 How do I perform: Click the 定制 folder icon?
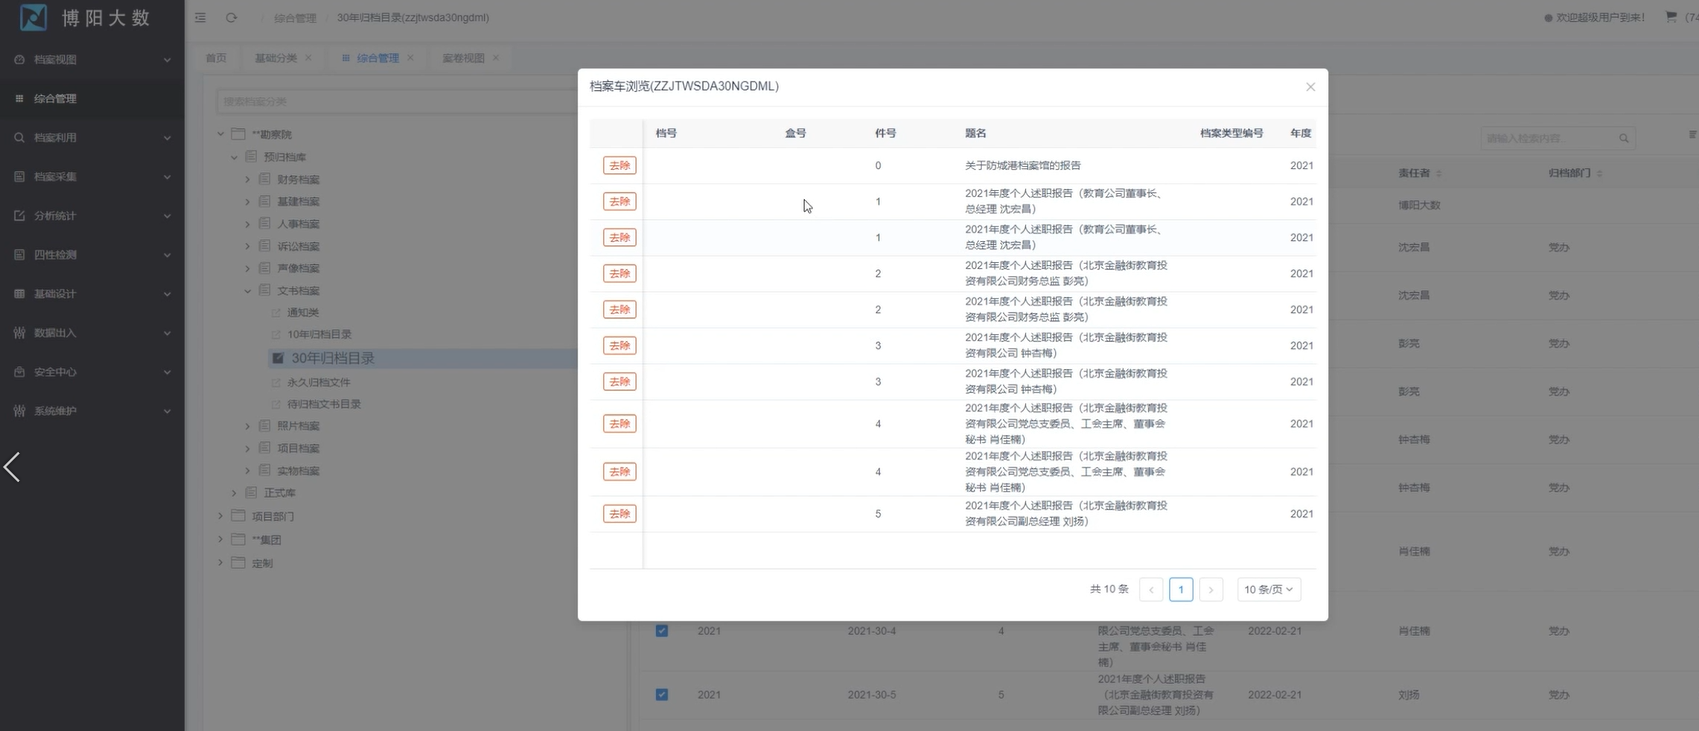tap(238, 563)
